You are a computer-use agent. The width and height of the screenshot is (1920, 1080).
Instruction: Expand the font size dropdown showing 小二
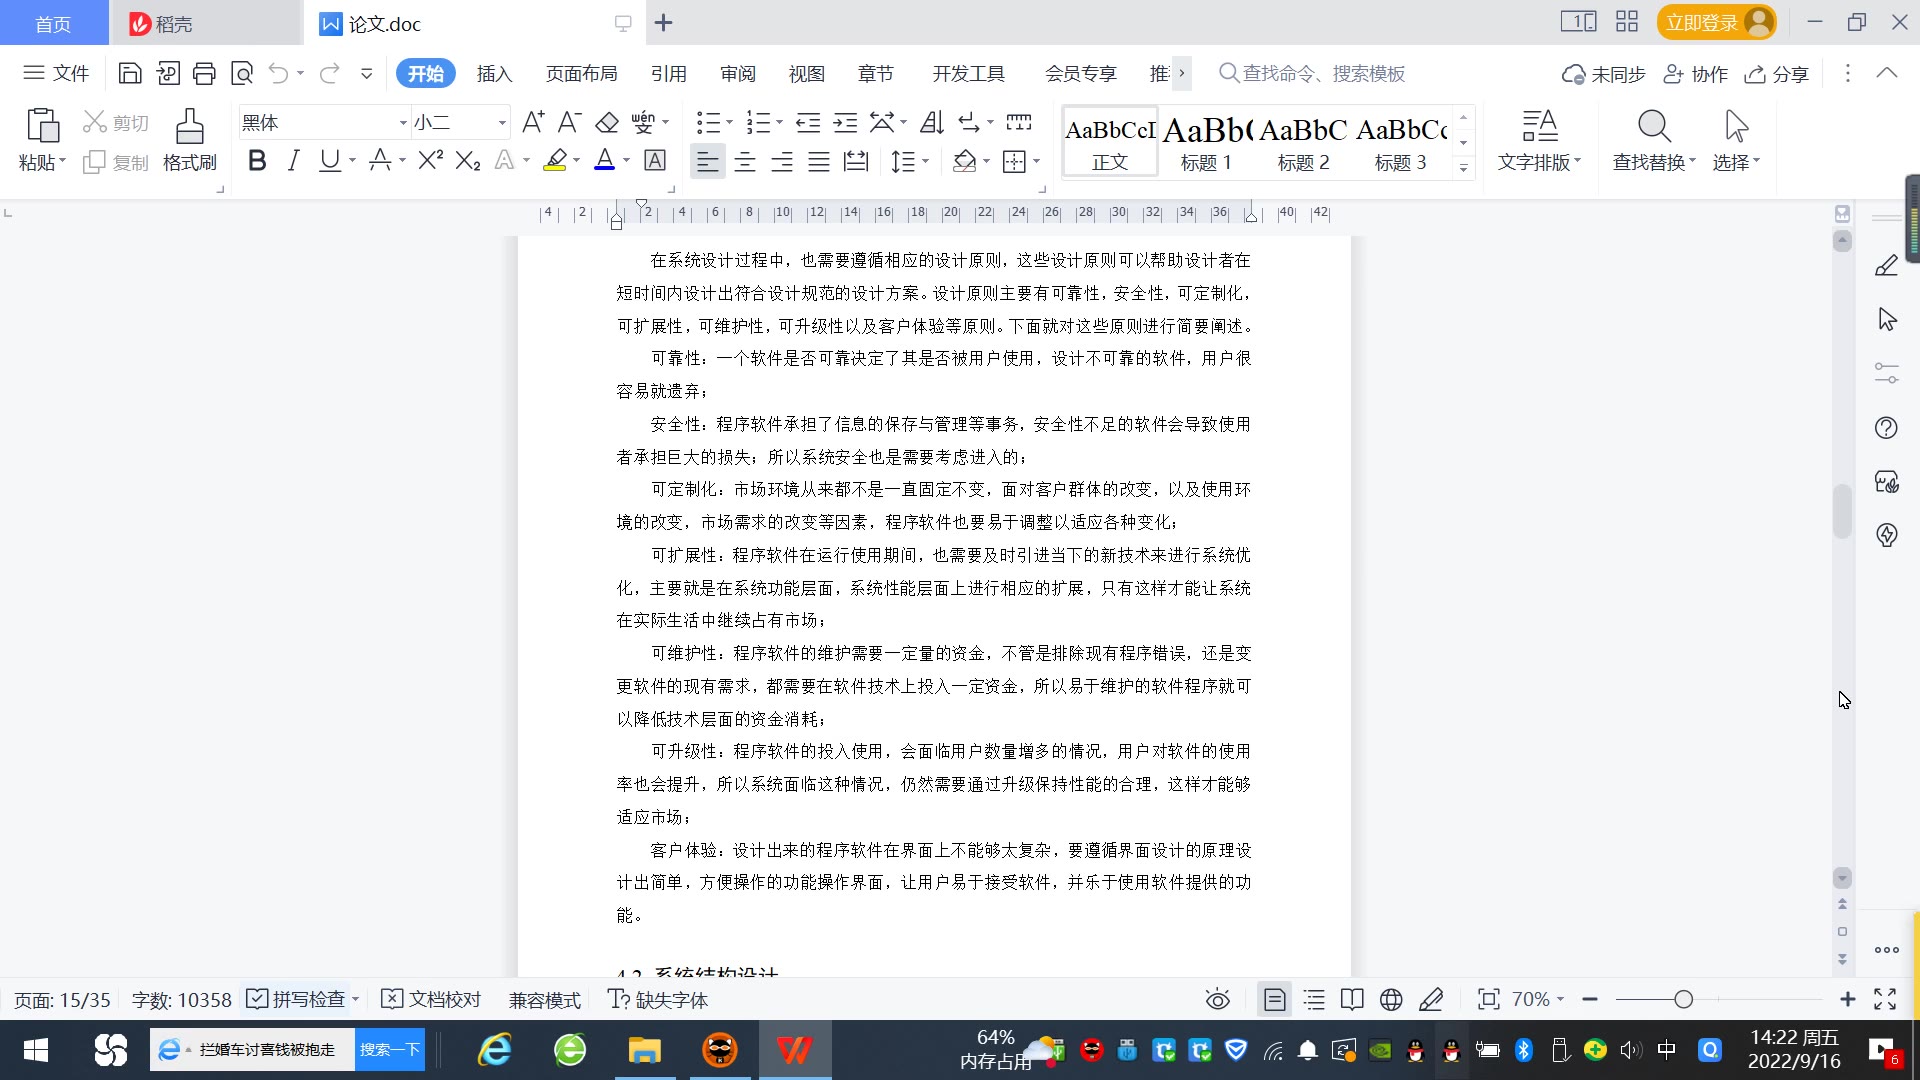(x=501, y=123)
